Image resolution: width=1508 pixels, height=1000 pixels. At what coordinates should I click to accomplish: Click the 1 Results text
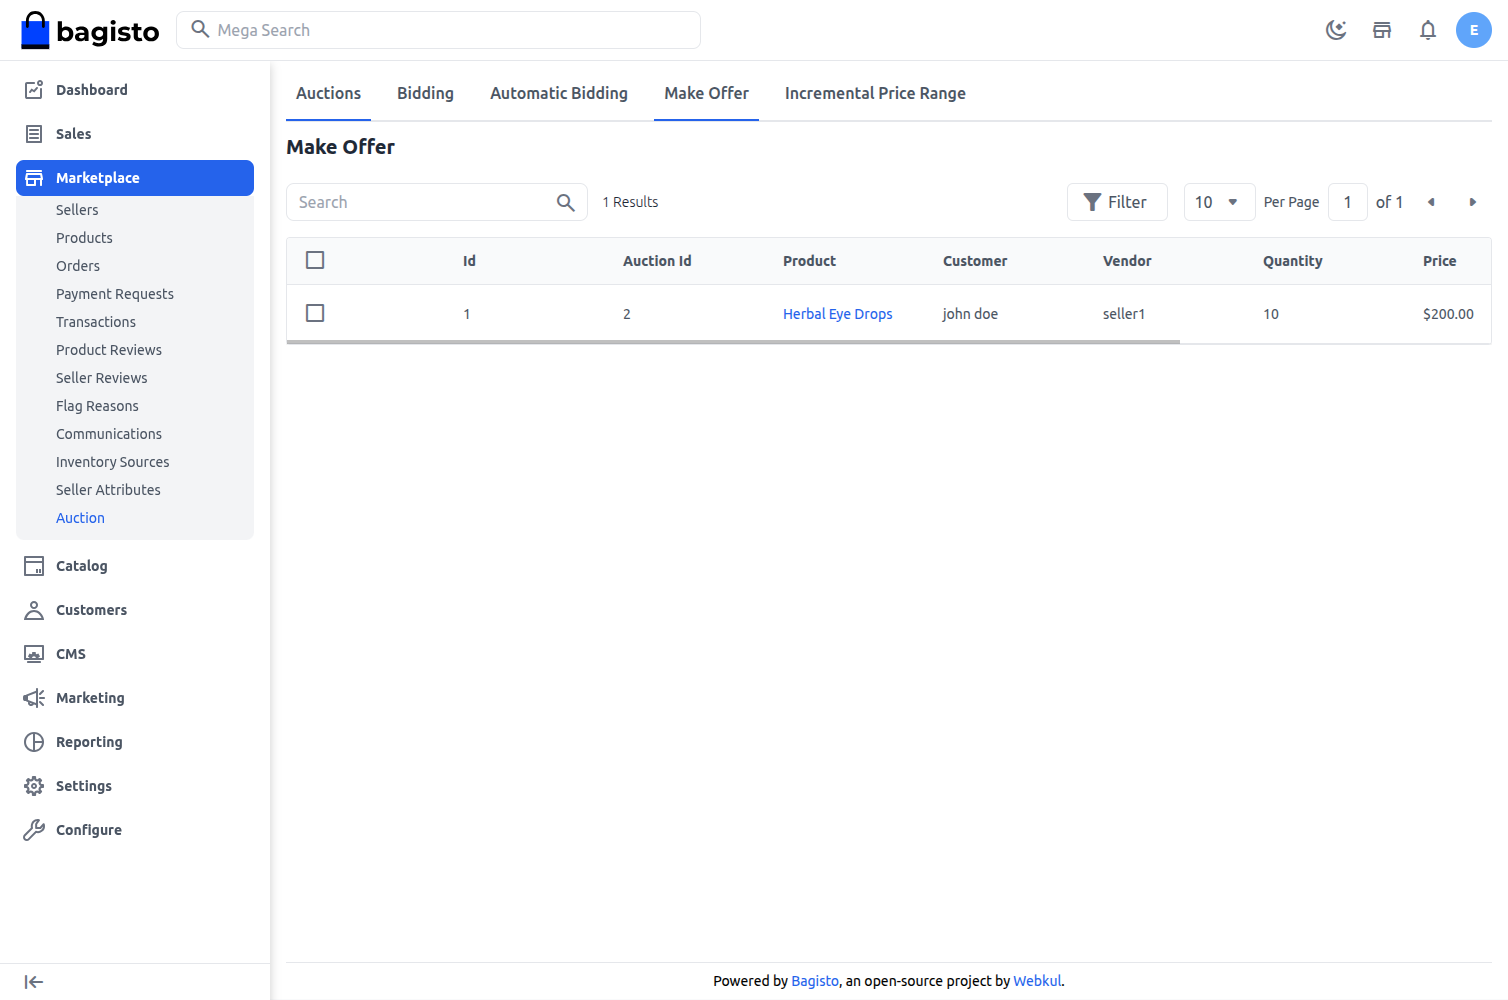630,202
